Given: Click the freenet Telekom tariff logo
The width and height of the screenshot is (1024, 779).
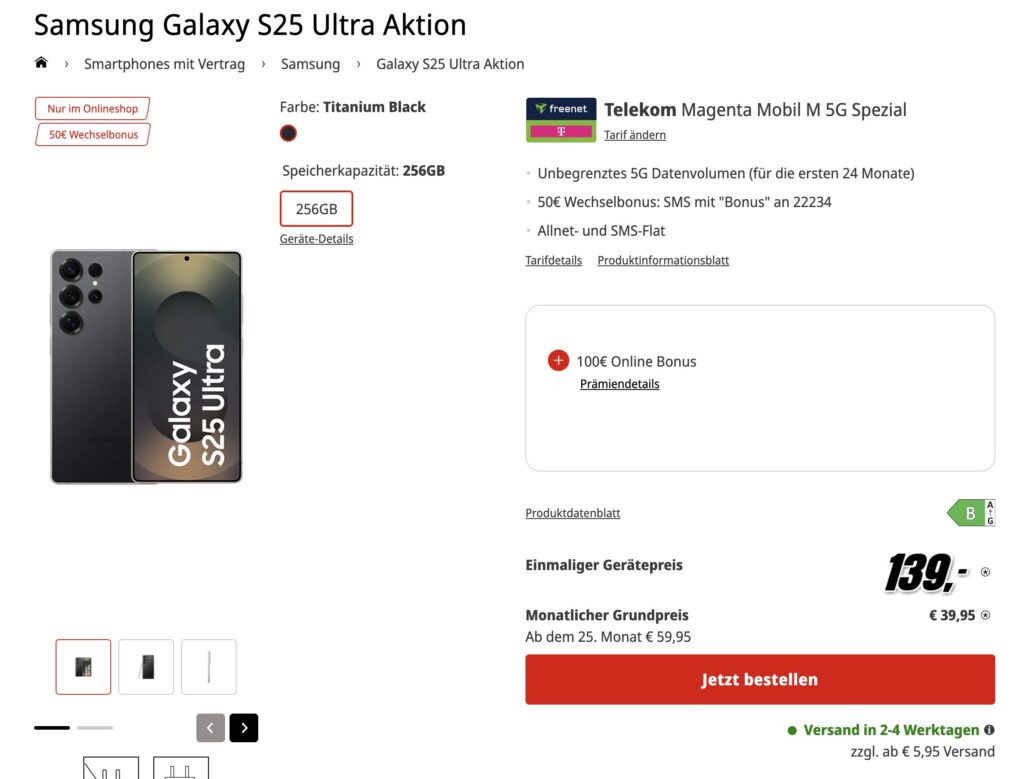Looking at the screenshot, I should pyautogui.click(x=561, y=120).
